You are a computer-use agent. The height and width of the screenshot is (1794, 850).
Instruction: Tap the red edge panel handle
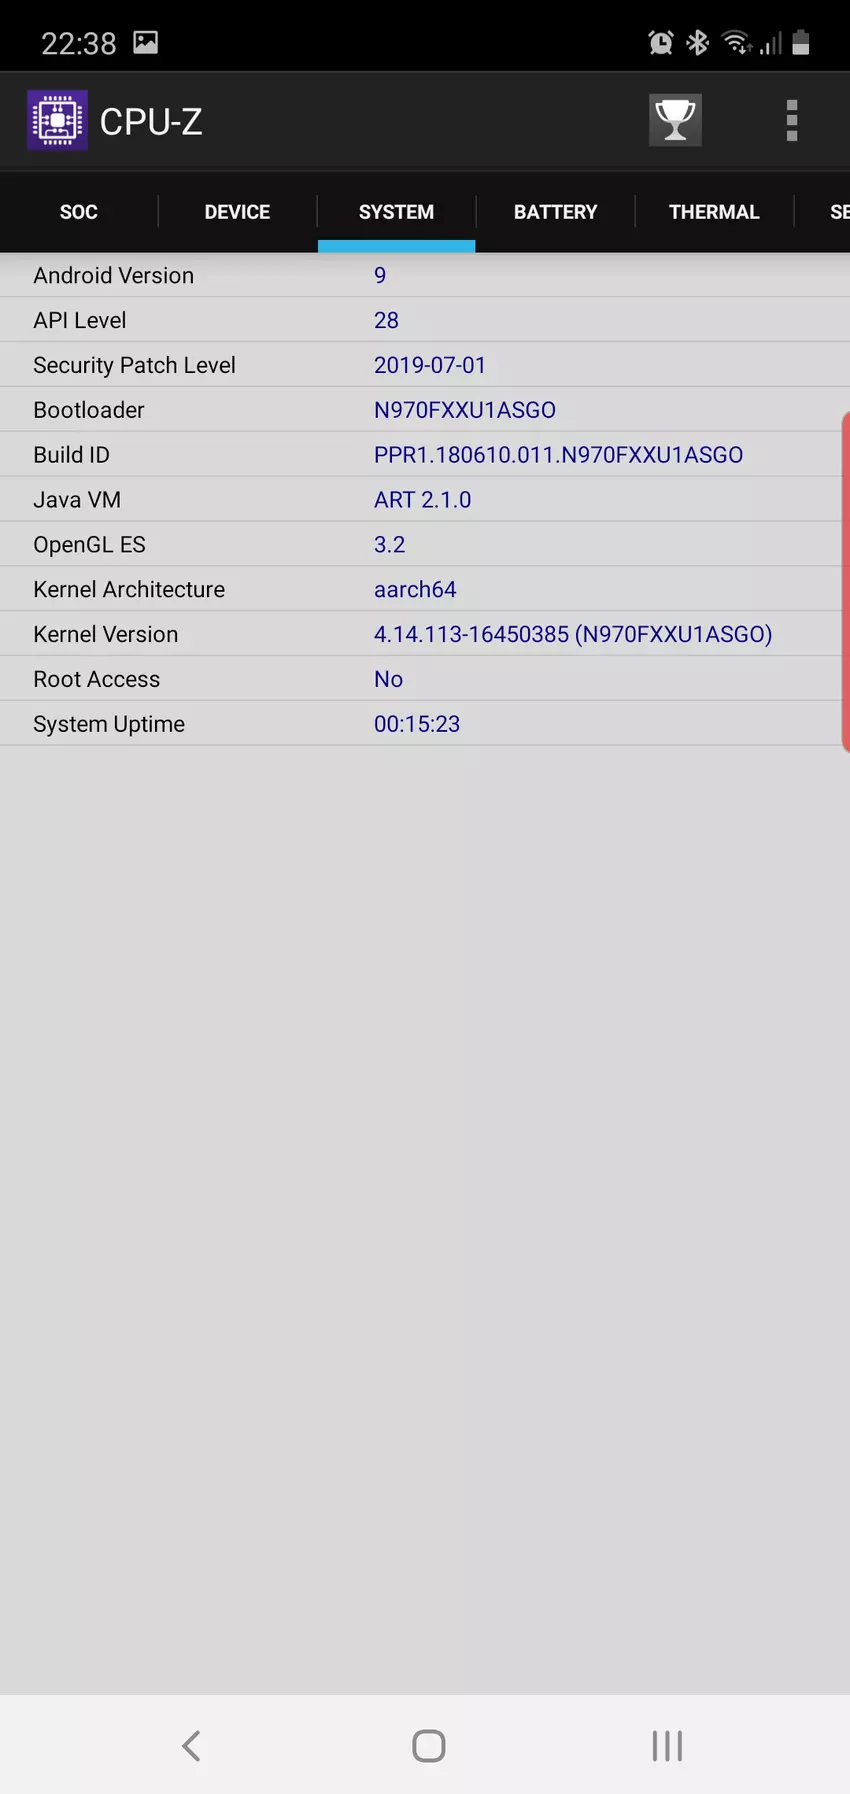(x=845, y=581)
